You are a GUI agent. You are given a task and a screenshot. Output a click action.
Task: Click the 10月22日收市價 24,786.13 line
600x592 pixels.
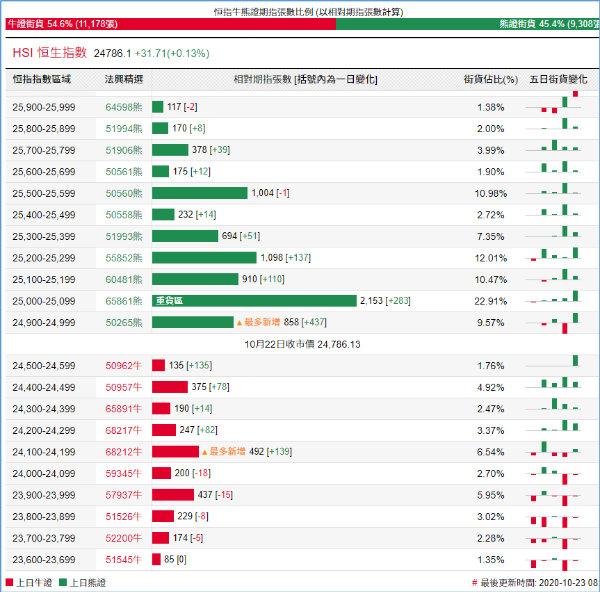302,344
